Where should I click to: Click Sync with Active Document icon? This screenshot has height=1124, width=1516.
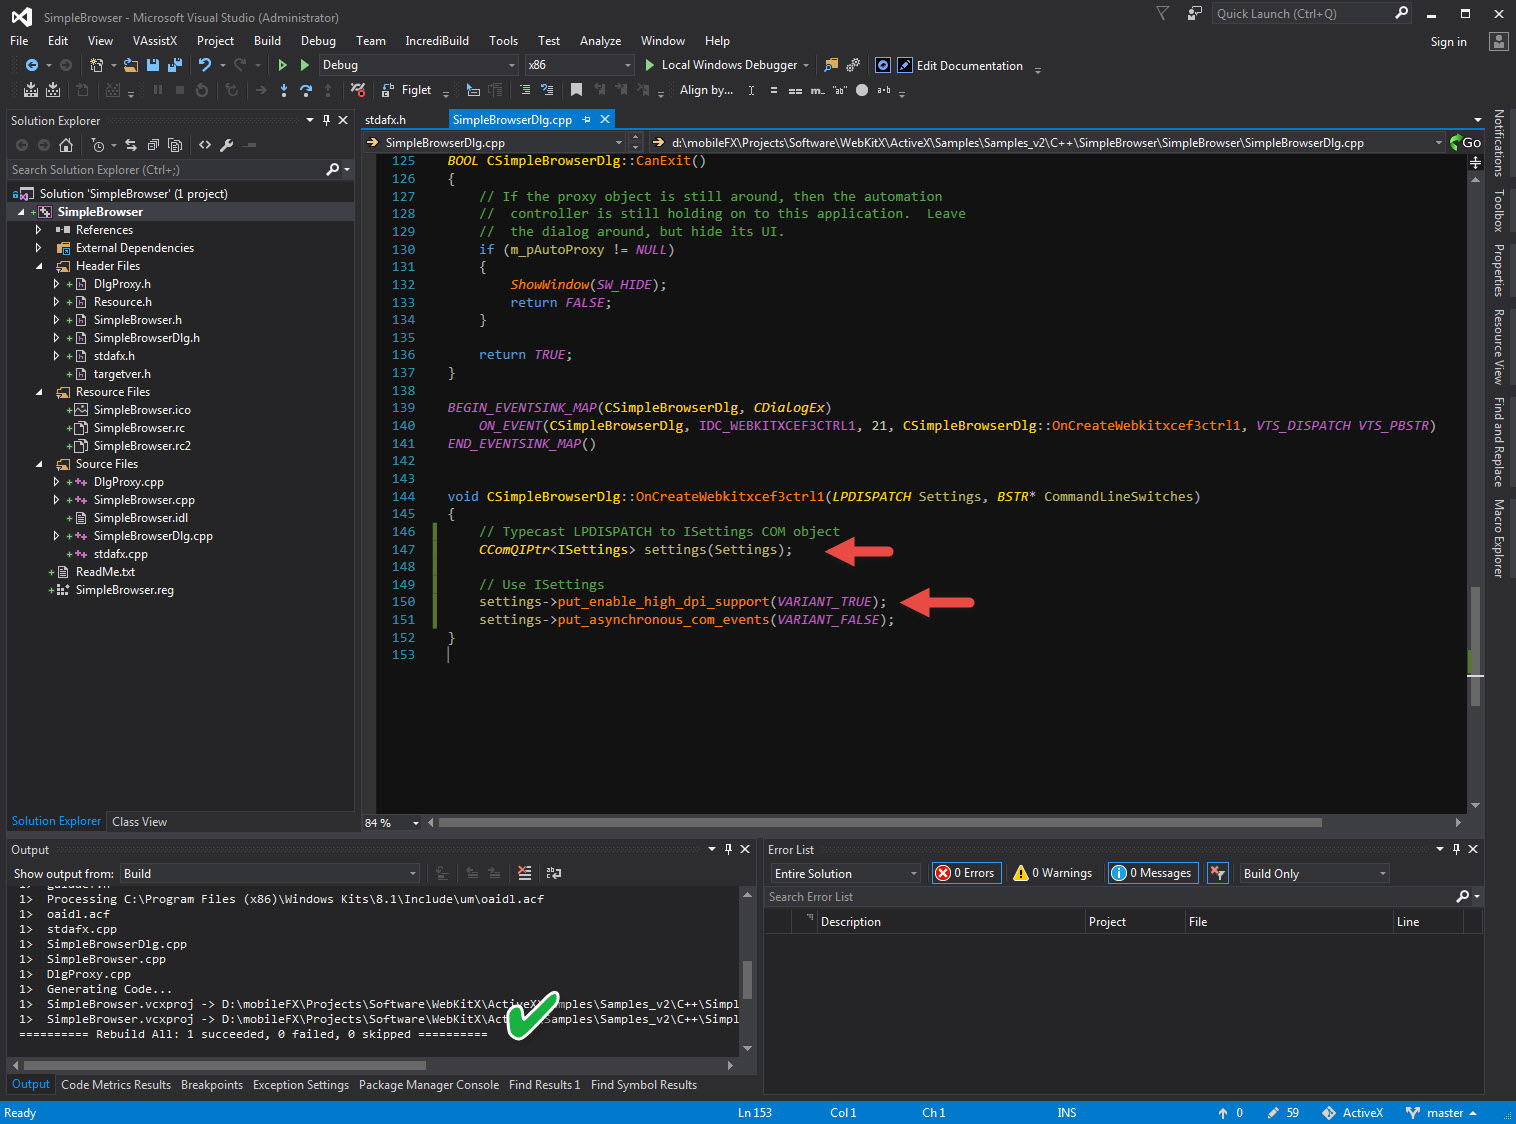(x=130, y=145)
